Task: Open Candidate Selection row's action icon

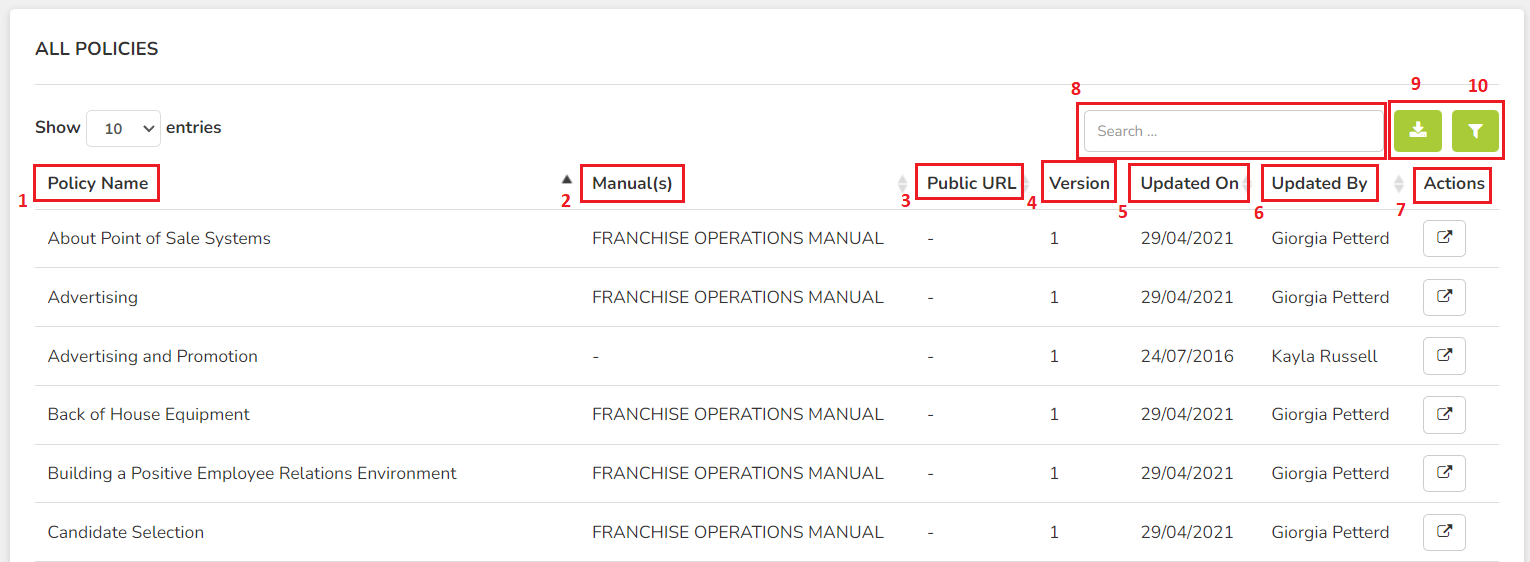Action: [x=1444, y=532]
